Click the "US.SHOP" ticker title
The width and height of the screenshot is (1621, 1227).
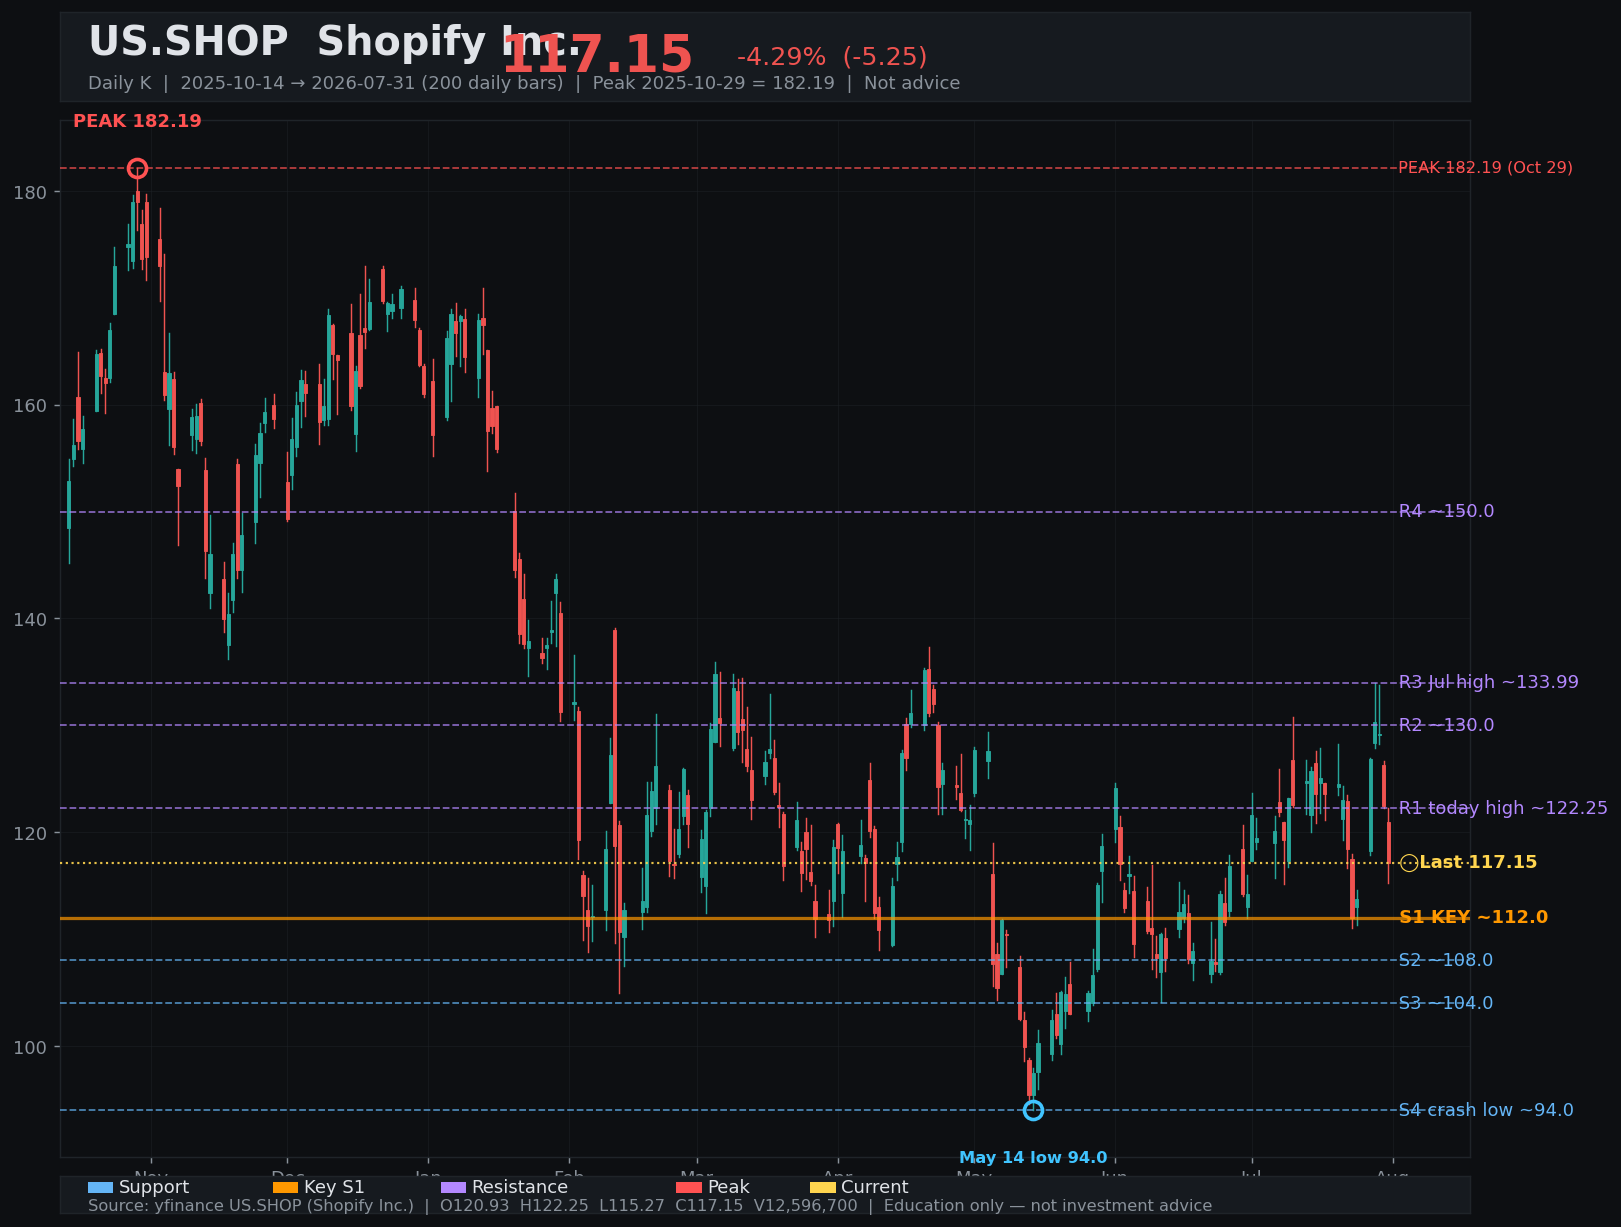[188, 42]
